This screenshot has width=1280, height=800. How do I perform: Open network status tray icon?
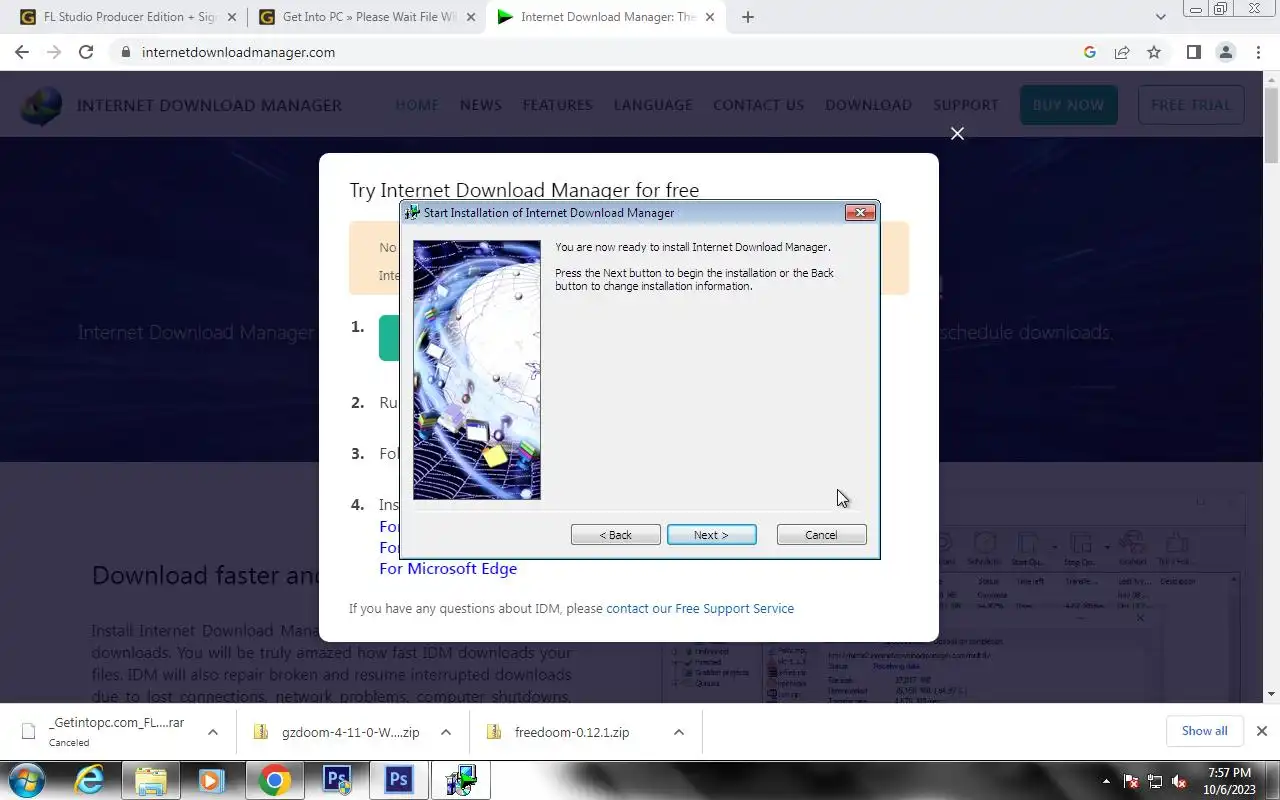(x=1155, y=781)
